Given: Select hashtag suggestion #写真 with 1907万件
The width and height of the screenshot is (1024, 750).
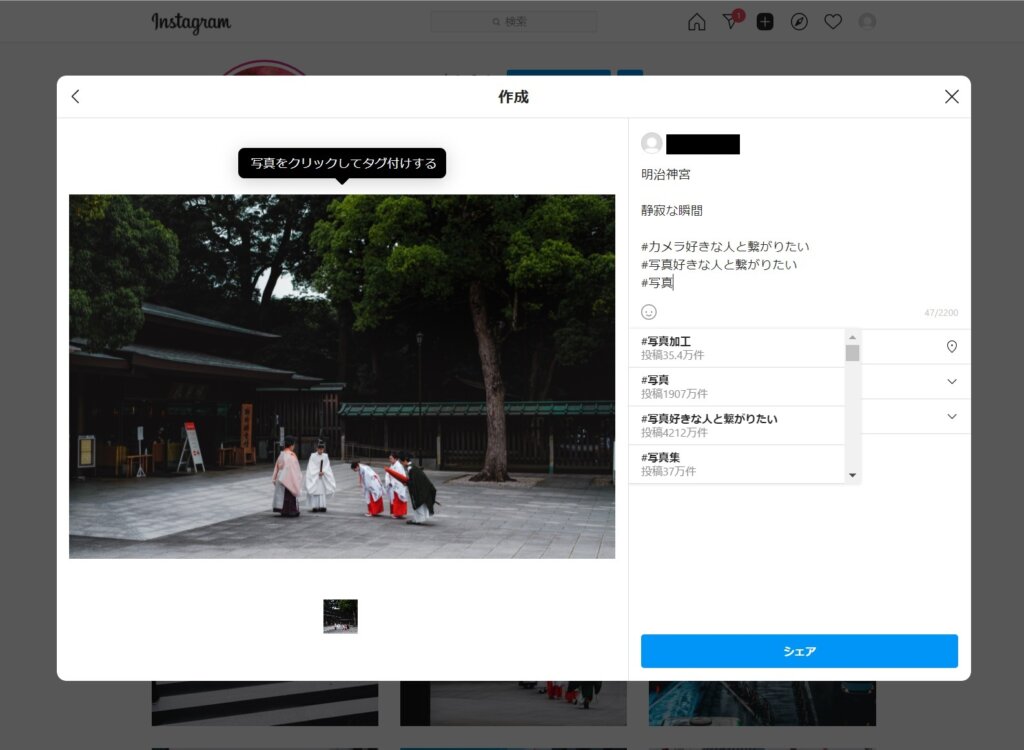Looking at the screenshot, I should tap(737, 387).
